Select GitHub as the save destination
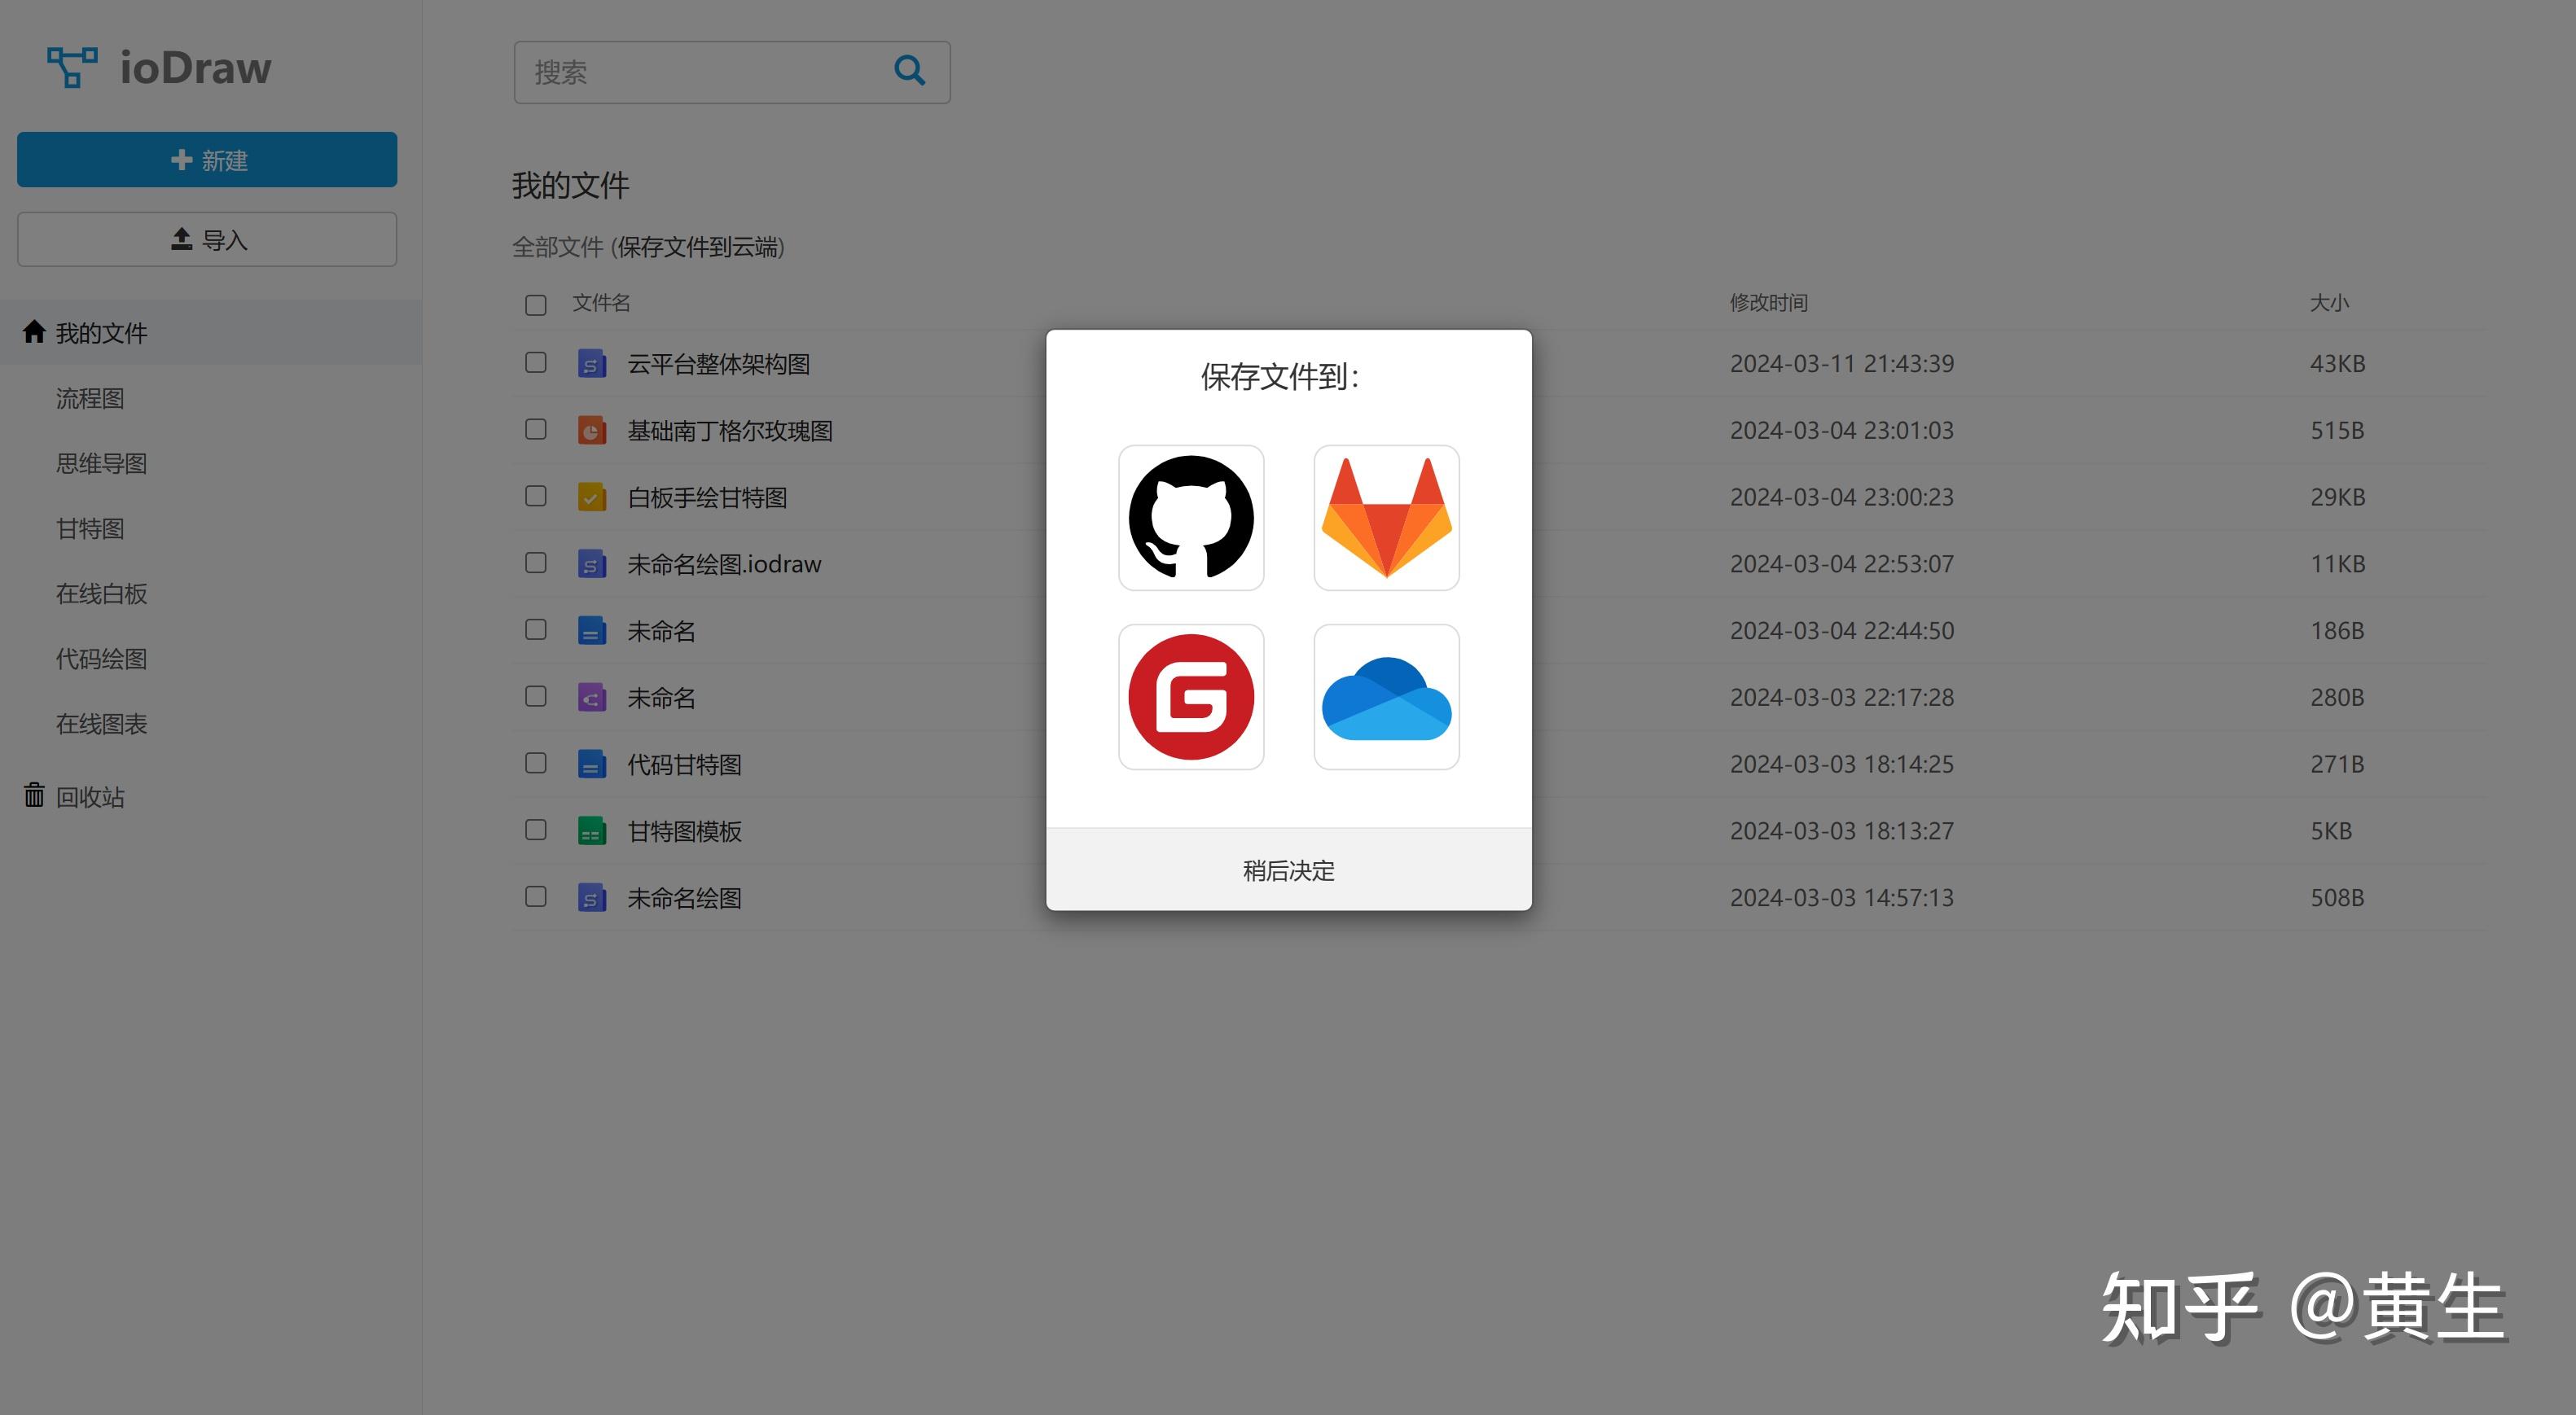The height and width of the screenshot is (1415, 2576). [x=1191, y=518]
